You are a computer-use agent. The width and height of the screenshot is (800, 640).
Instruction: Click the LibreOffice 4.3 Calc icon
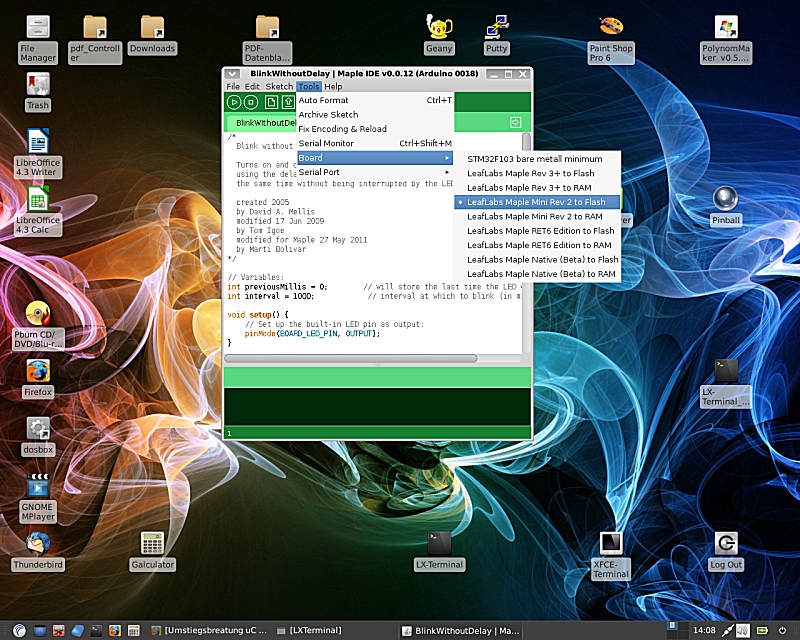point(38,210)
